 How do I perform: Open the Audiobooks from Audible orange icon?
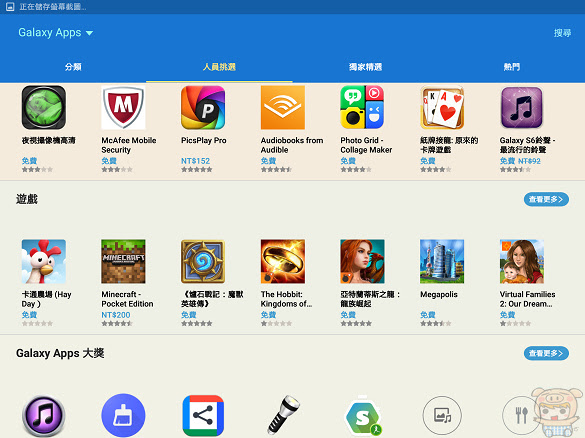[x=283, y=107]
